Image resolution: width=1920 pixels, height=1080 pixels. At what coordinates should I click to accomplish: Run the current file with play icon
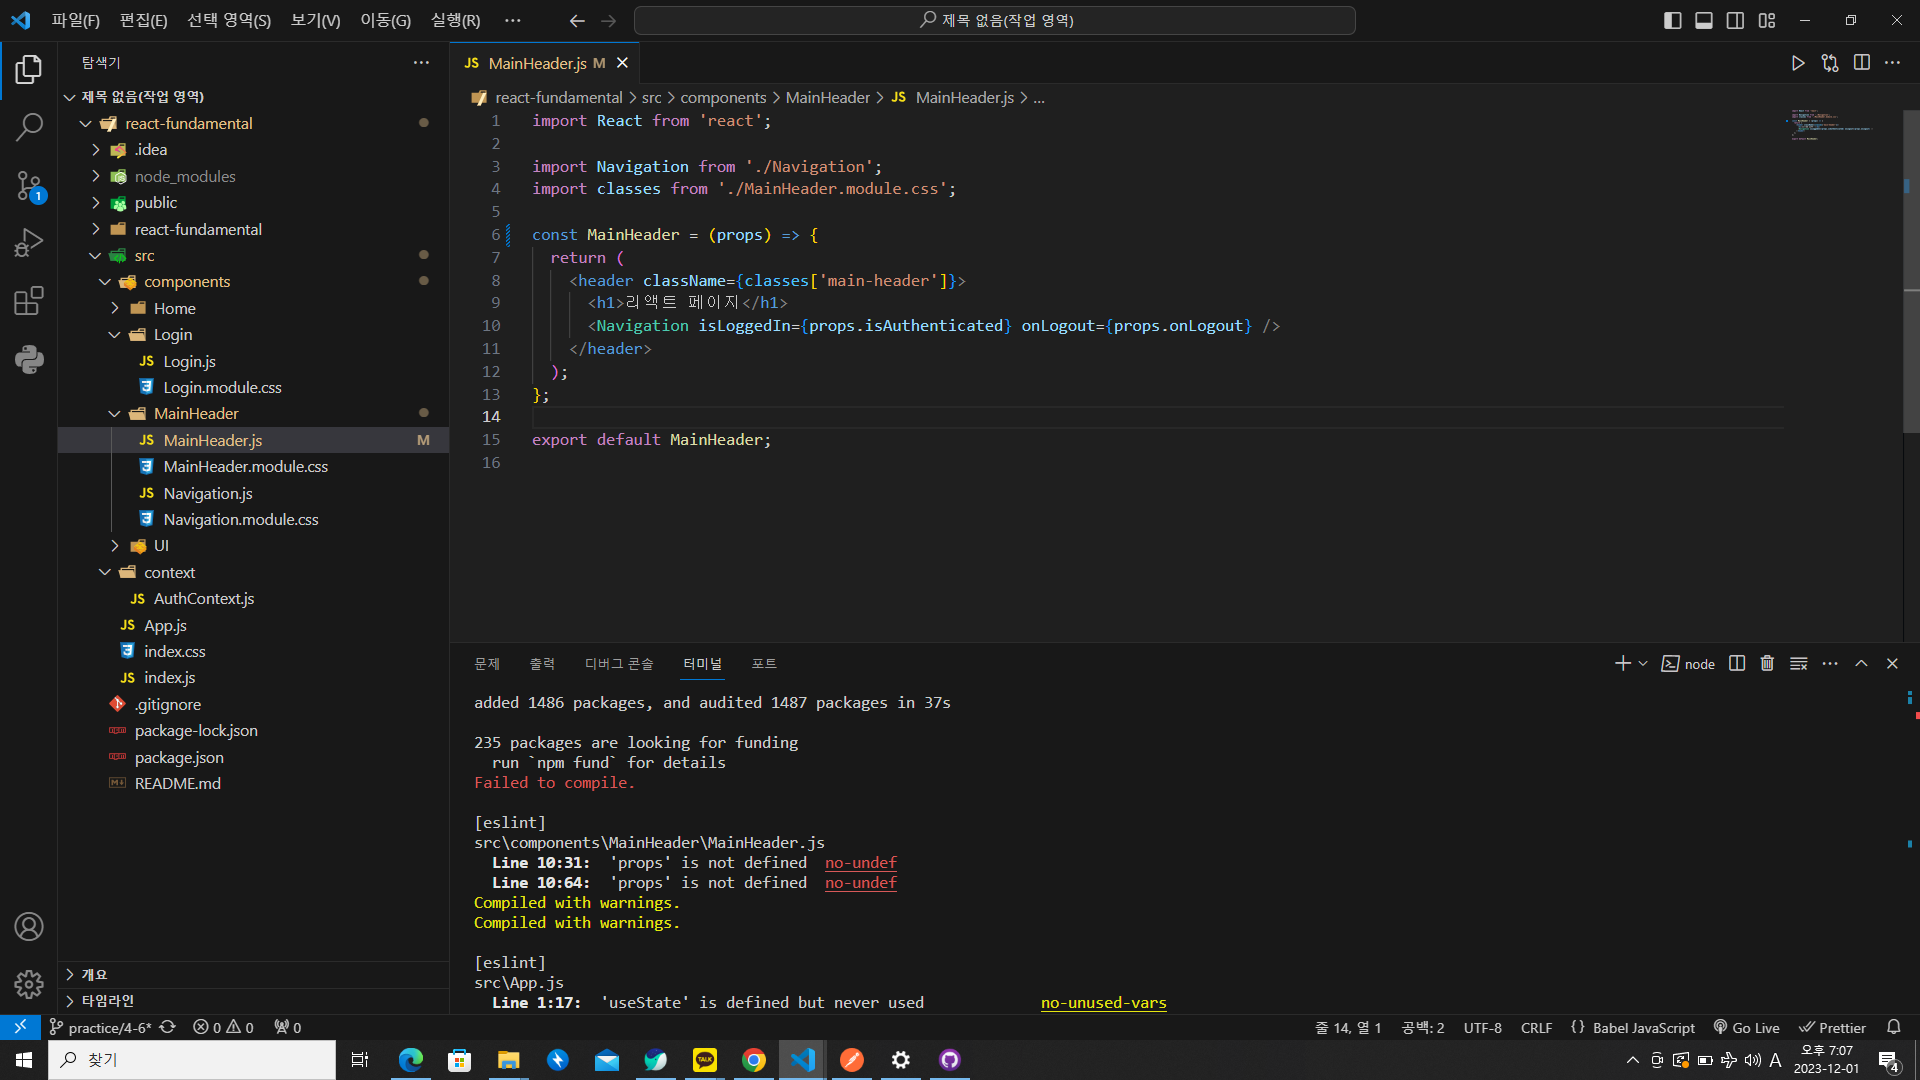(x=1798, y=63)
